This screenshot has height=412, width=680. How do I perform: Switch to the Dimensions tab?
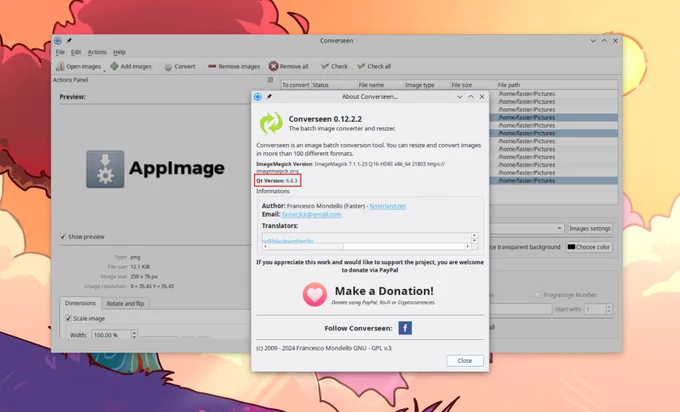pos(80,303)
